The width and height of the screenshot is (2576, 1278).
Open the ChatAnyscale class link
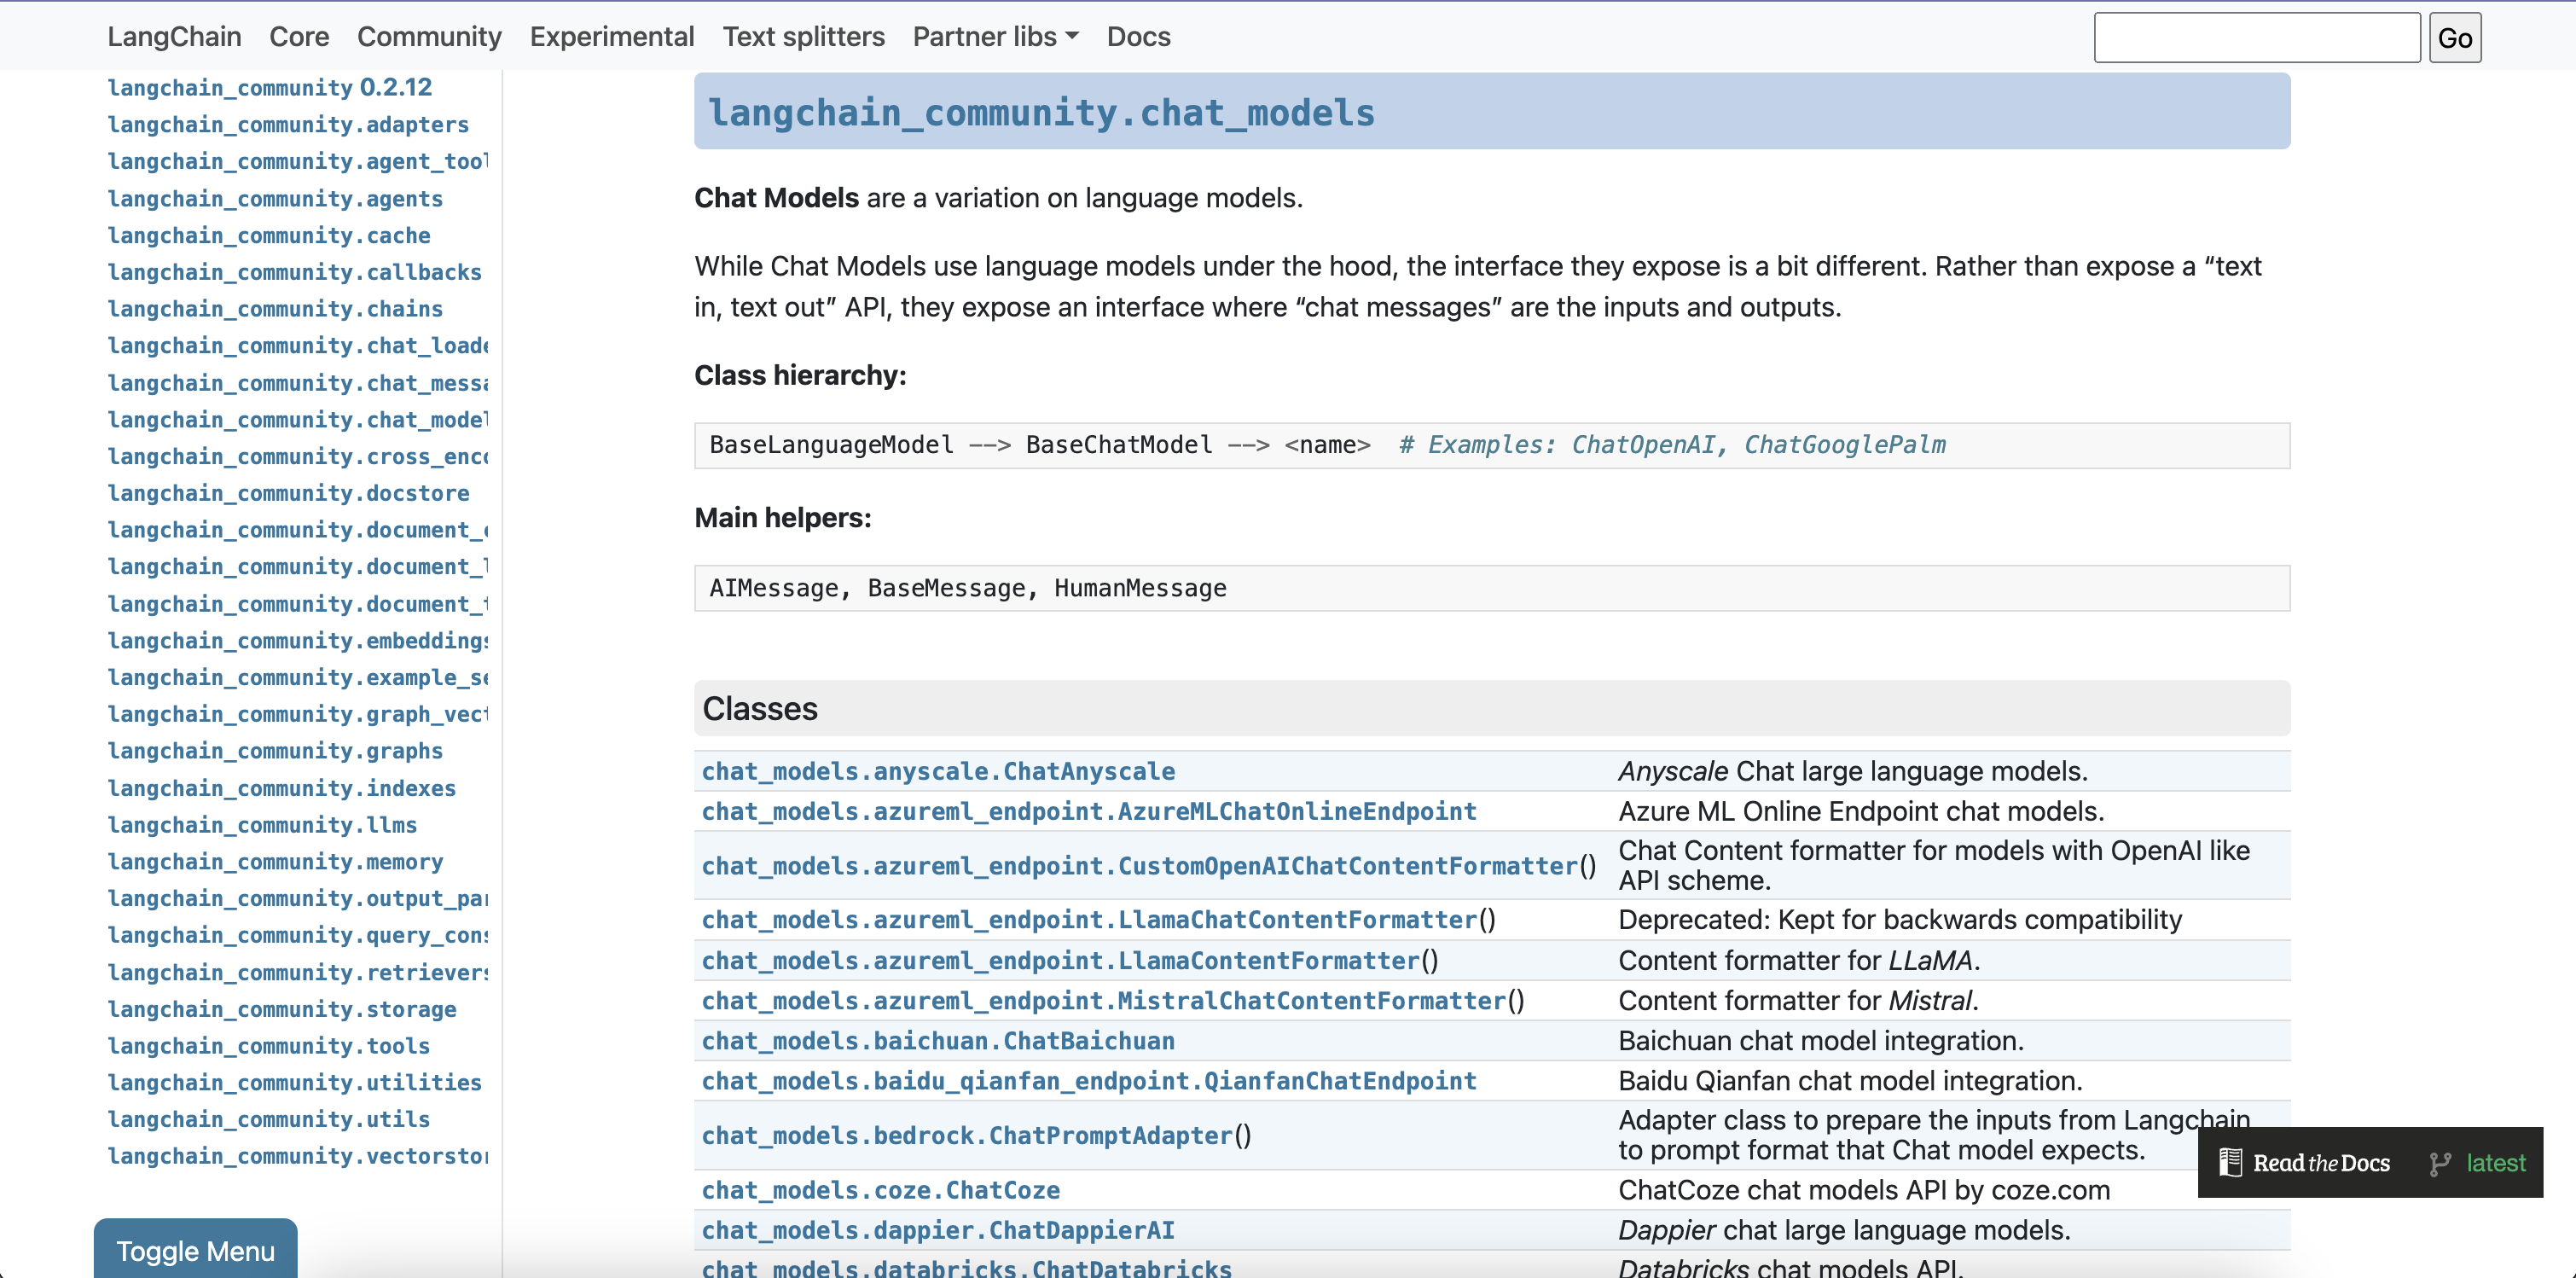click(938, 771)
